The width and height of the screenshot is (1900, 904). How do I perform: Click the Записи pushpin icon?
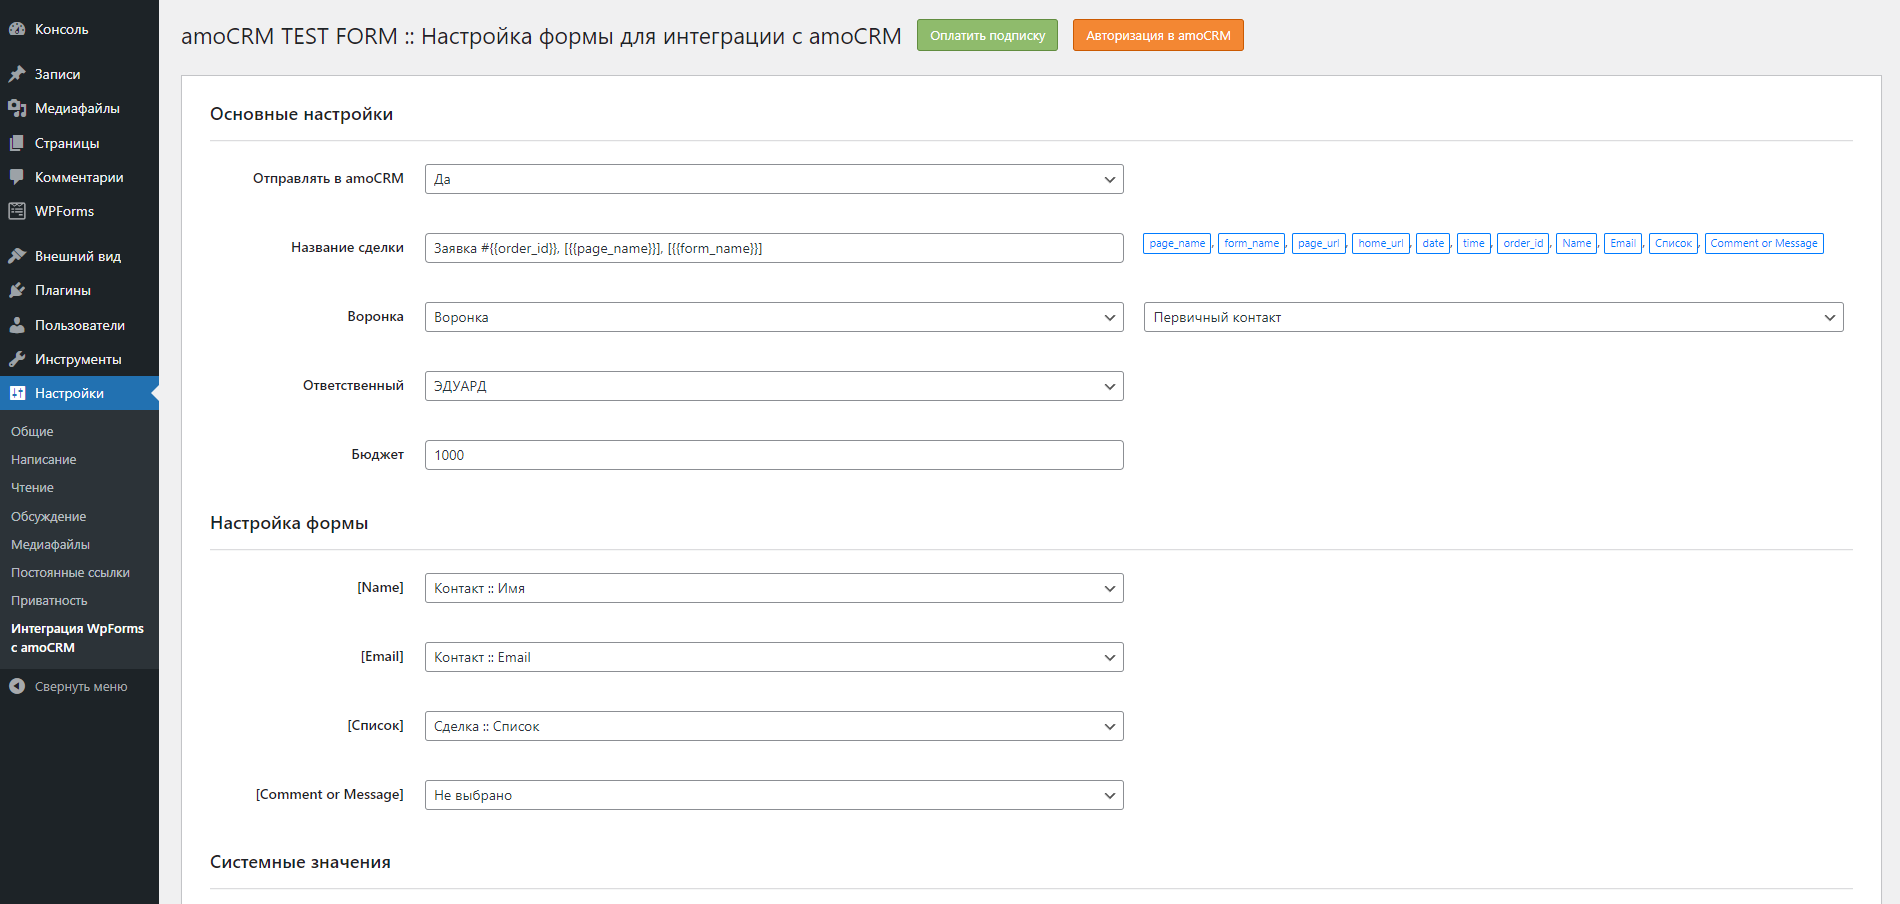pos(17,74)
